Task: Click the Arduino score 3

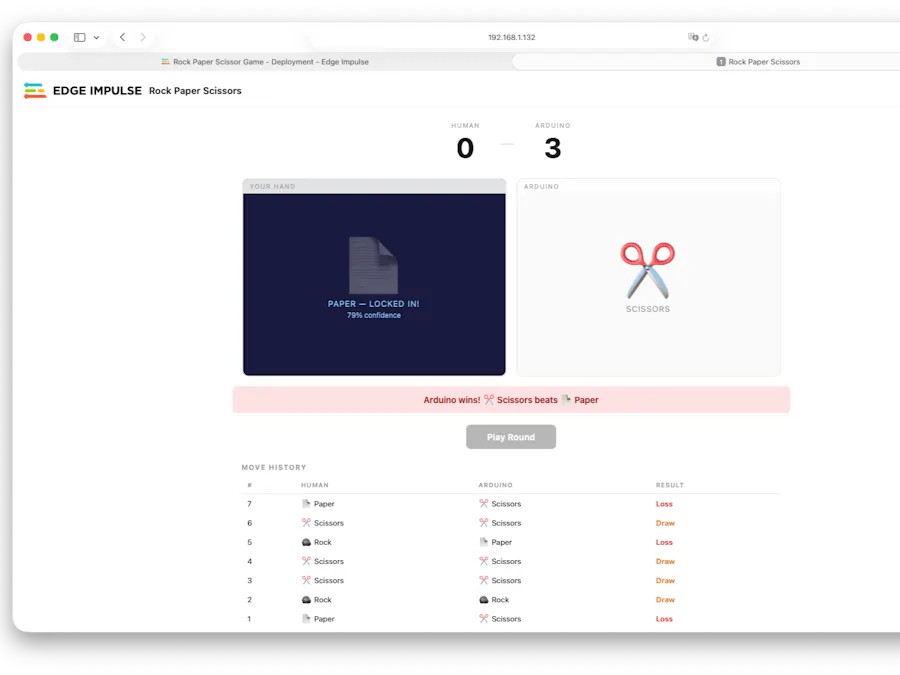Action: [552, 149]
